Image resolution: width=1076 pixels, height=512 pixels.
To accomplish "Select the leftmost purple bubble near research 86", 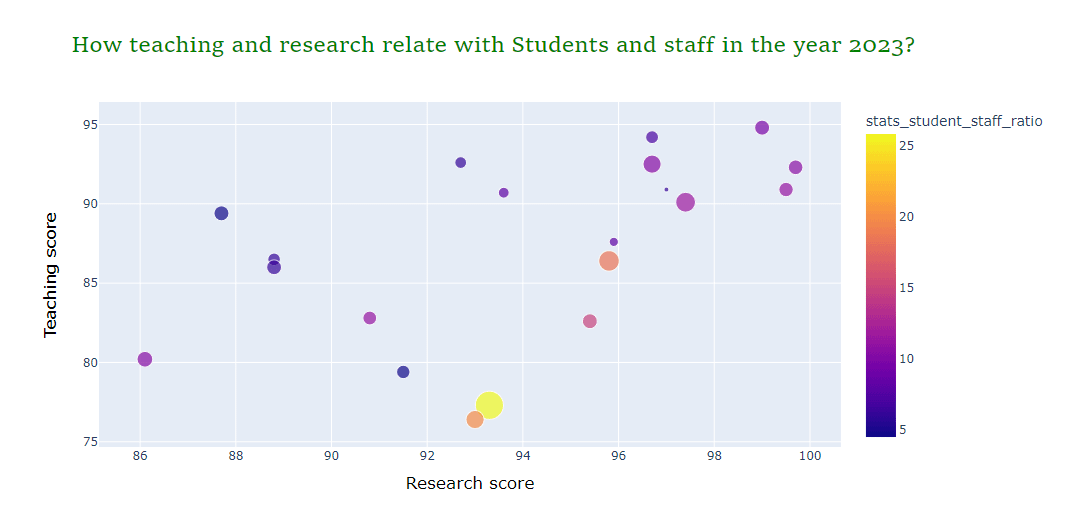I will [x=145, y=359].
